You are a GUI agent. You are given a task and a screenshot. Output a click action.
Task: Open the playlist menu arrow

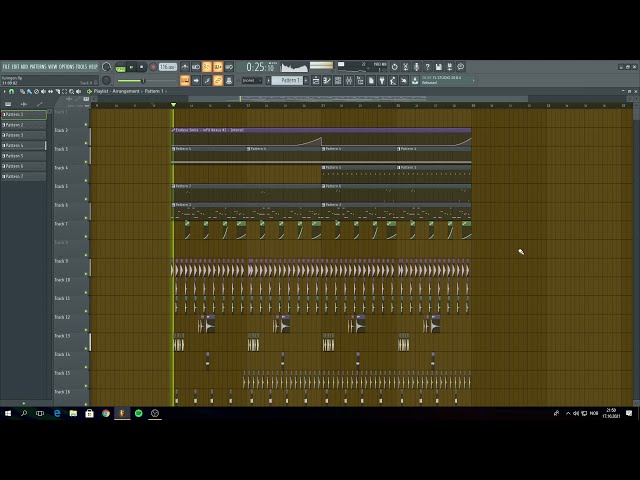click(x=4, y=91)
